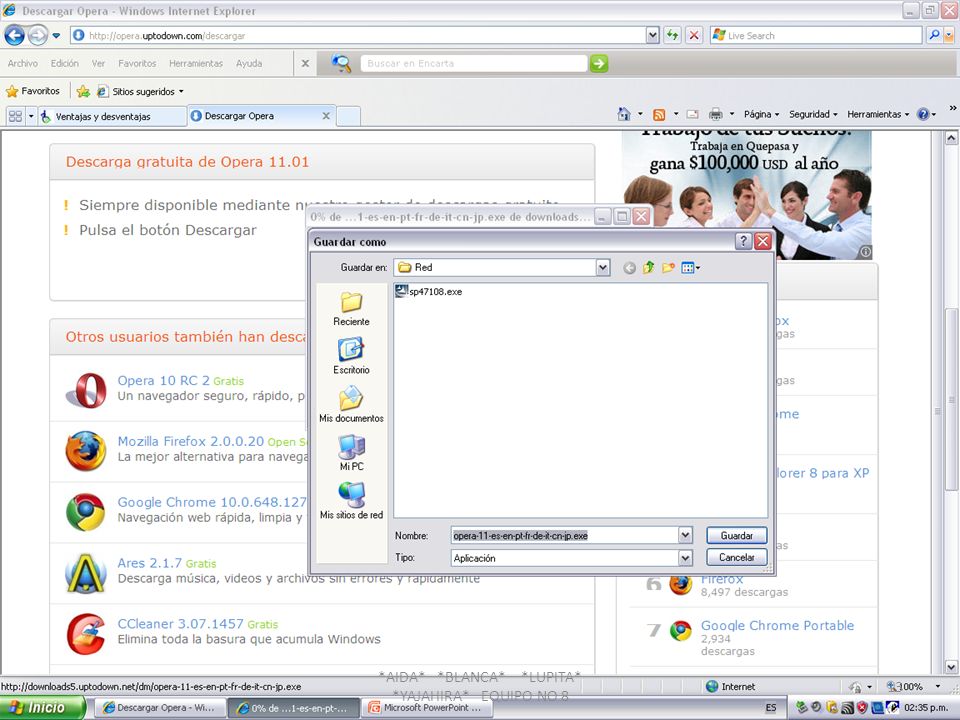
Task: Open the Herramientas command bar dropdown
Action: click(x=878, y=114)
